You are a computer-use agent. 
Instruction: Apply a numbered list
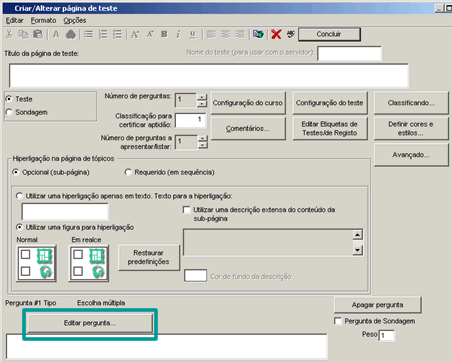coord(103,34)
